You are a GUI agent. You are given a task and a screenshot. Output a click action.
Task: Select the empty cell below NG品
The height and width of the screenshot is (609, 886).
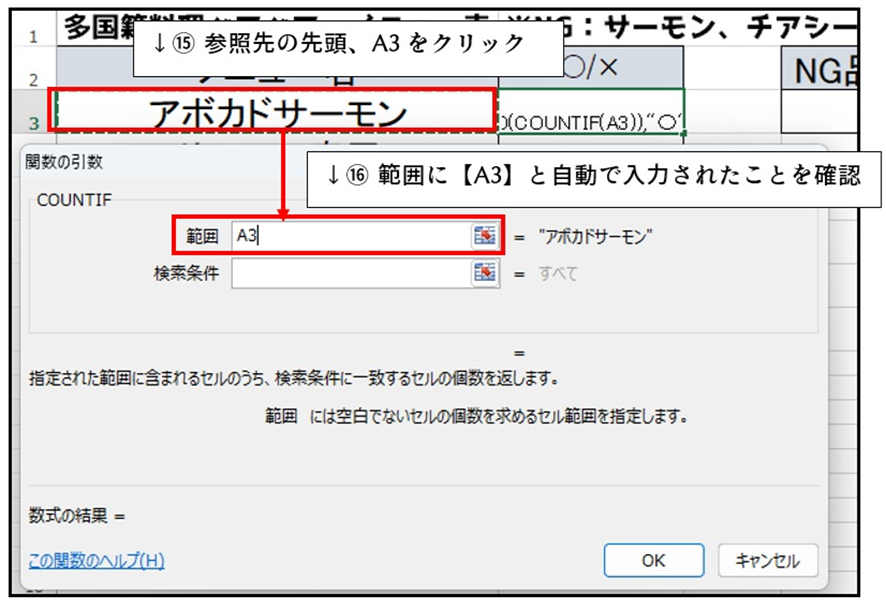(x=820, y=112)
